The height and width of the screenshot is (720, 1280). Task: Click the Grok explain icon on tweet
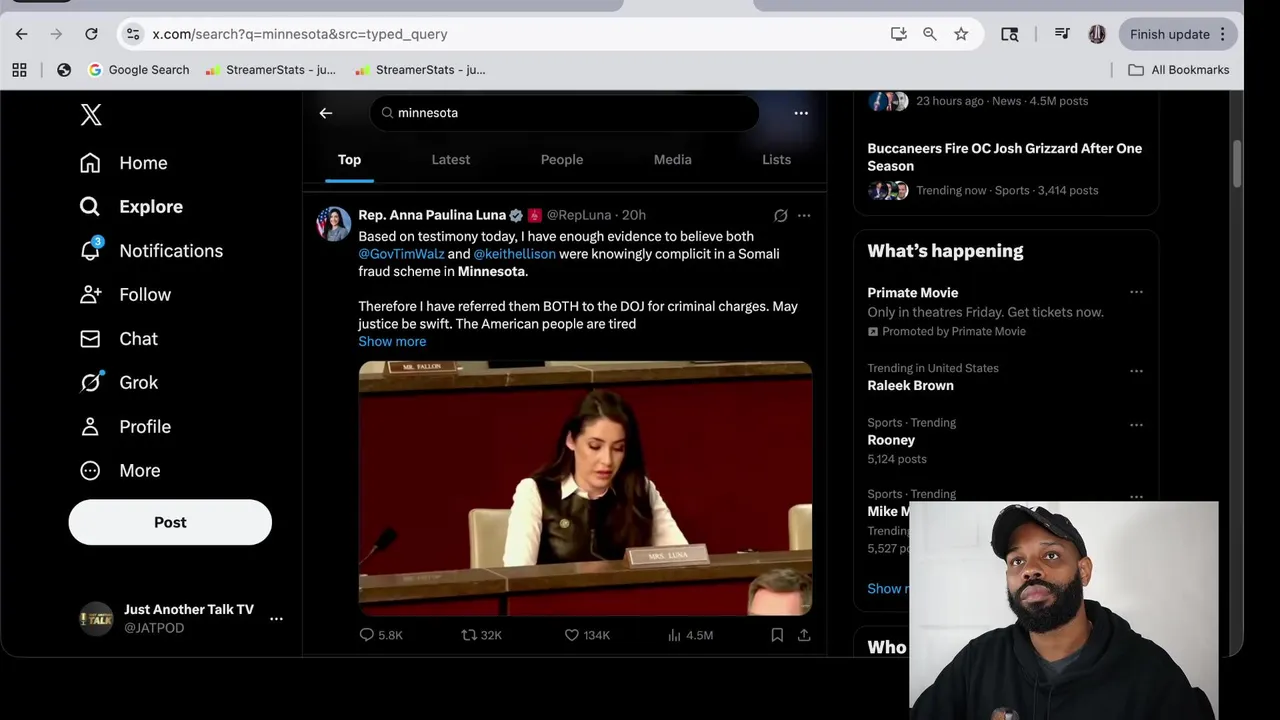(x=781, y=215)
